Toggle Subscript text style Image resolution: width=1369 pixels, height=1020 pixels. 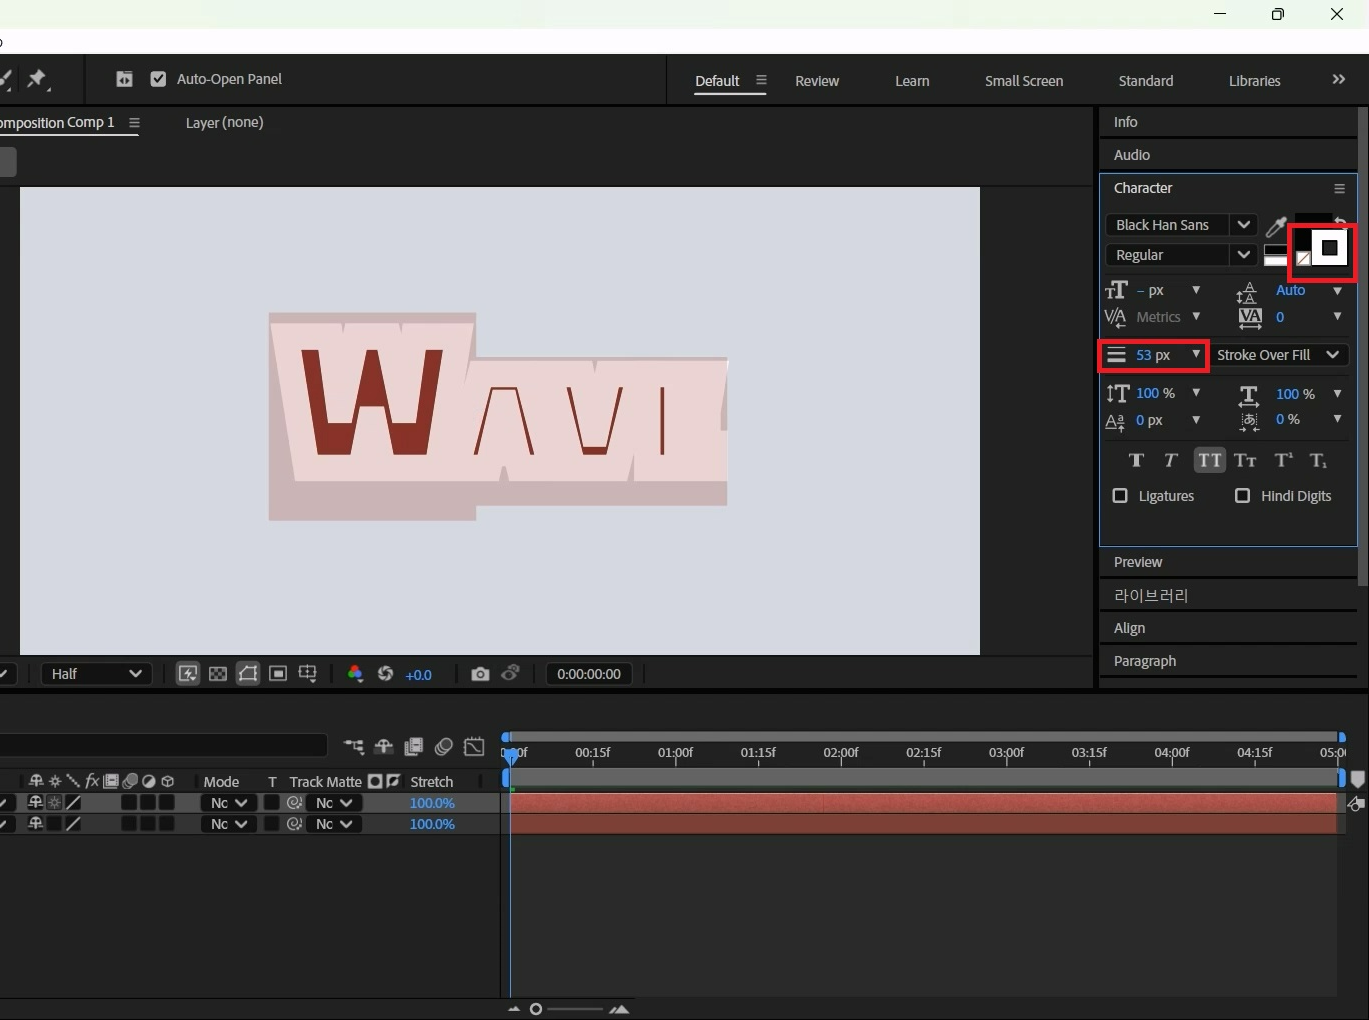tap(1319, 460)
